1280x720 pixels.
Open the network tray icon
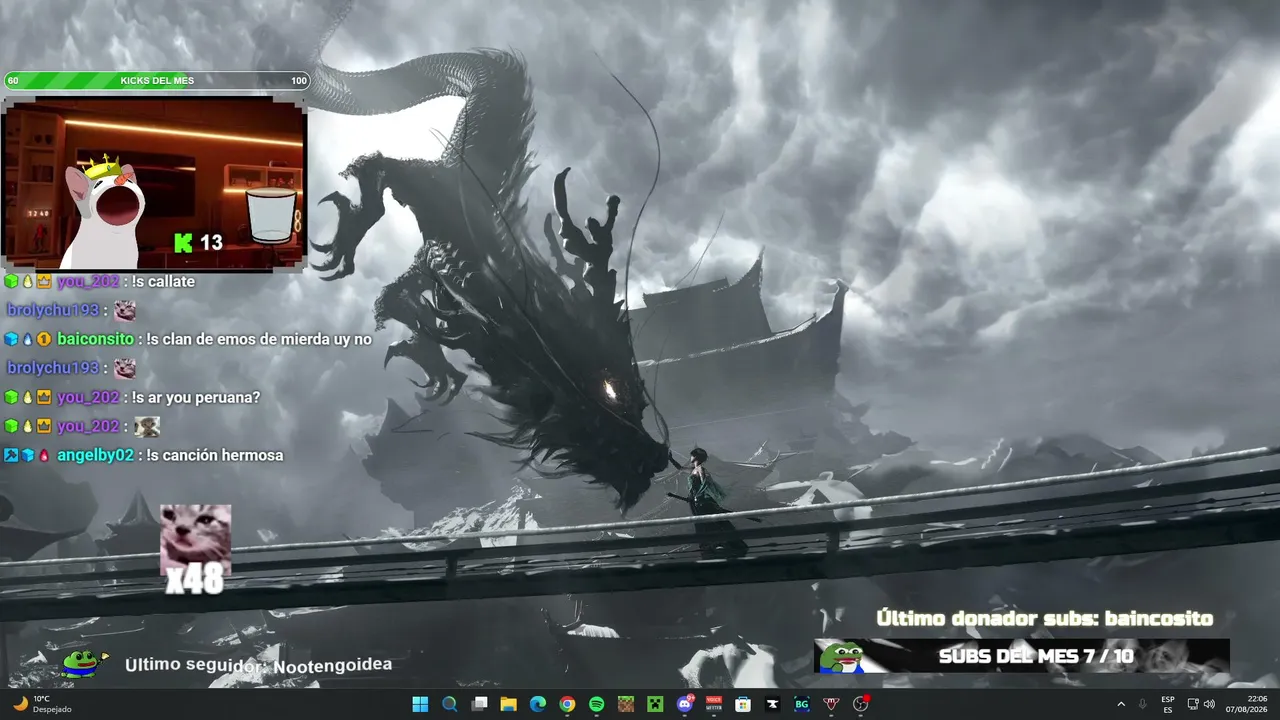(x=1193, y=704)
